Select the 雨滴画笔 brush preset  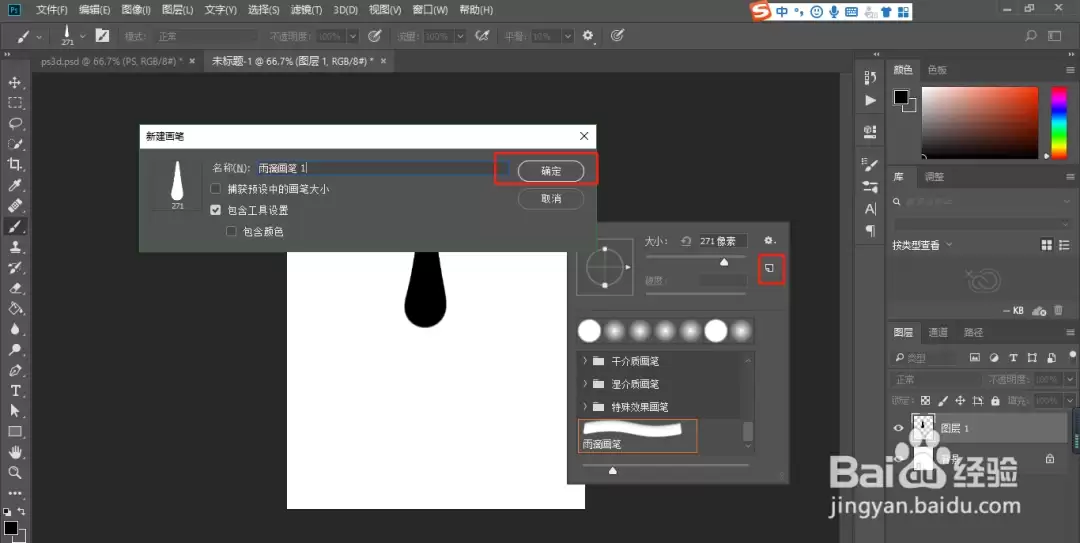tap(638, 436)
